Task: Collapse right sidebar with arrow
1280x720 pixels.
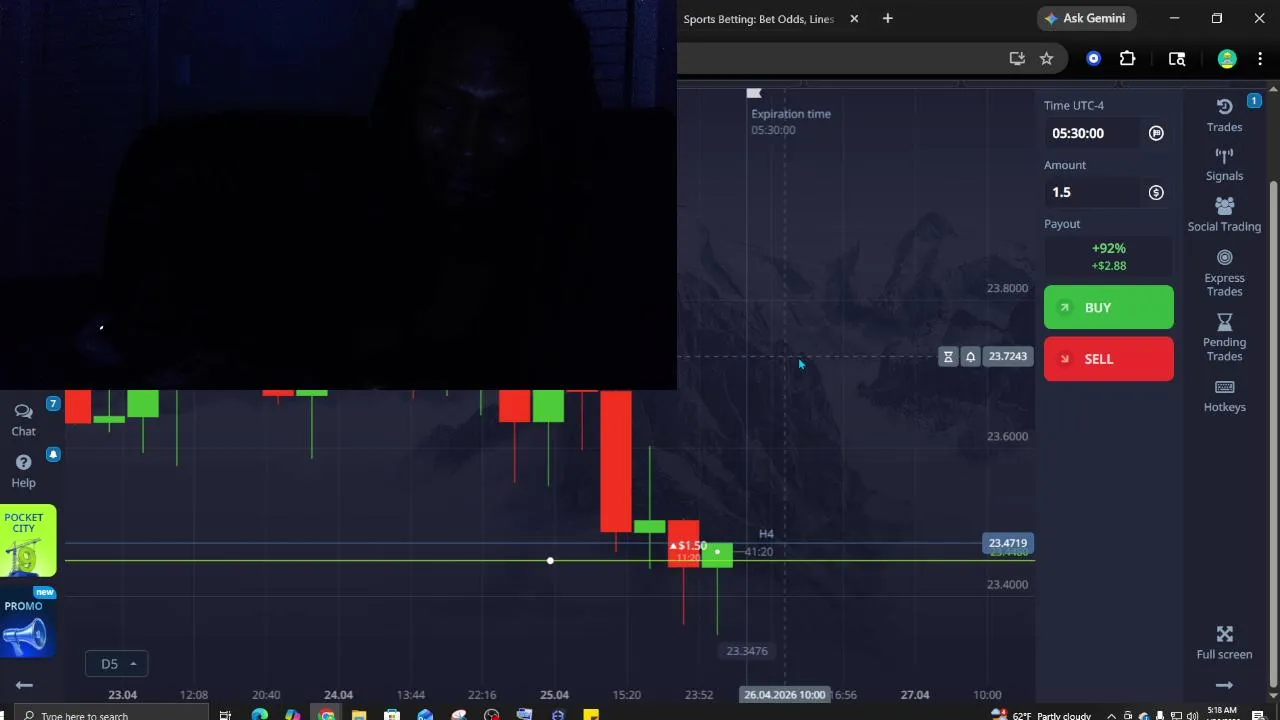Action: tap(1224, 685)
